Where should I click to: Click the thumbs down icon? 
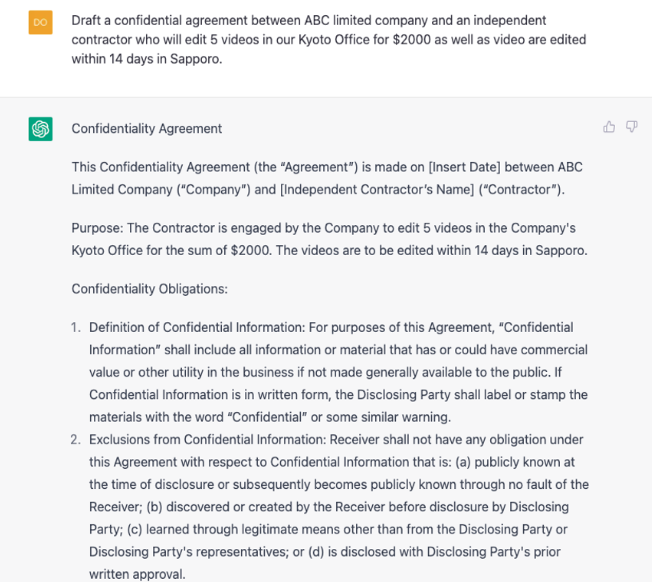coord(631,127)
